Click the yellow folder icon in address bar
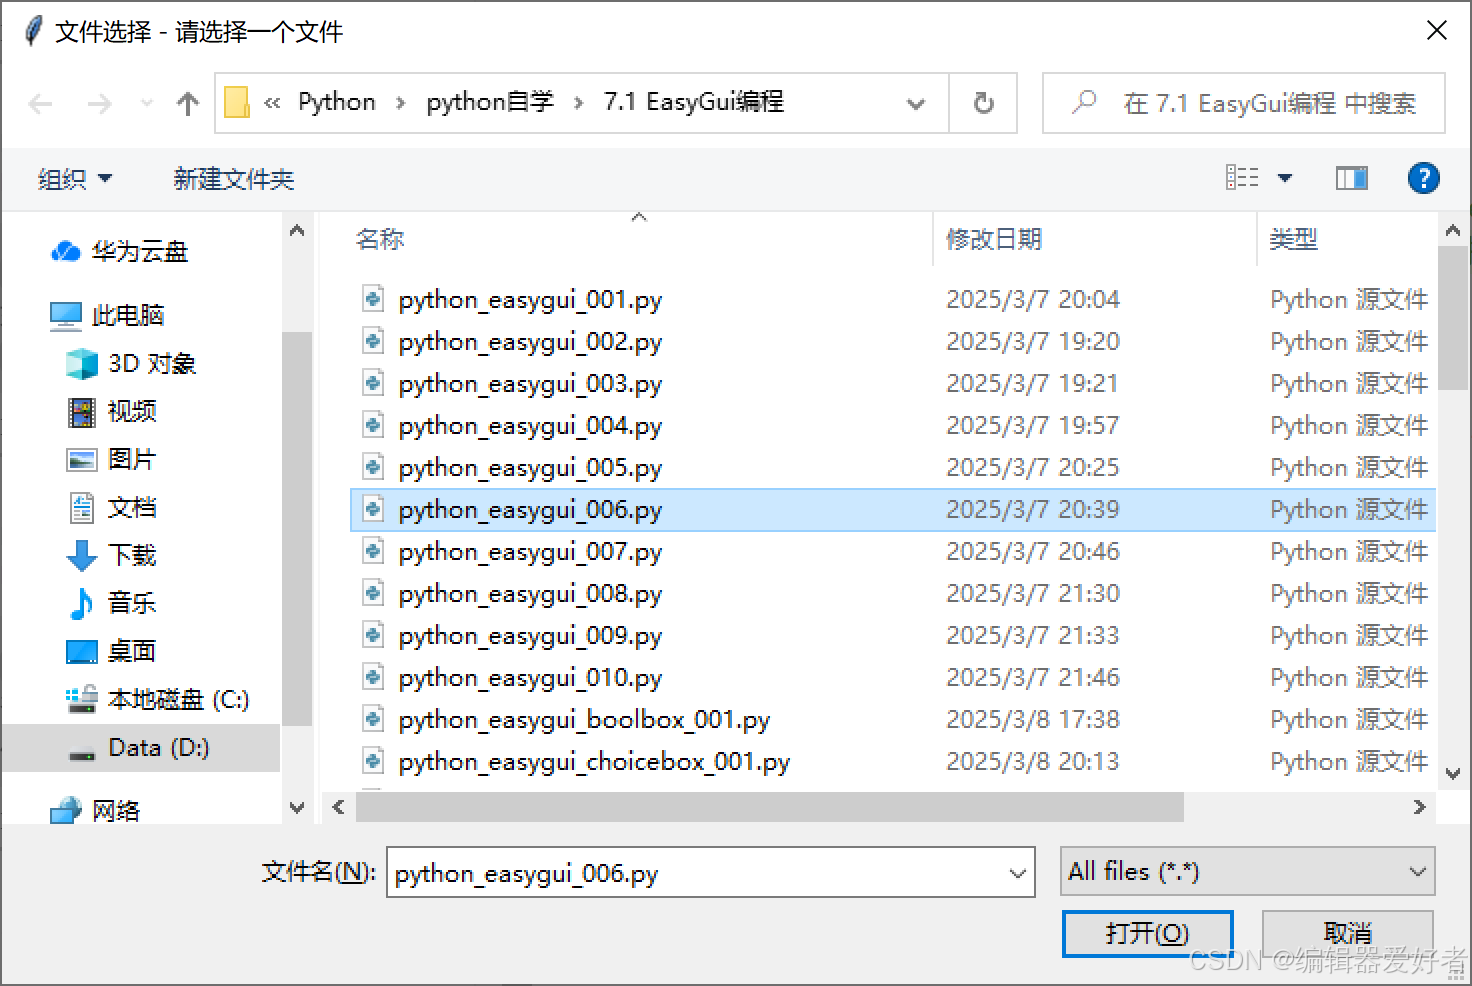1472x986 pixels. (x=236, y=101)
